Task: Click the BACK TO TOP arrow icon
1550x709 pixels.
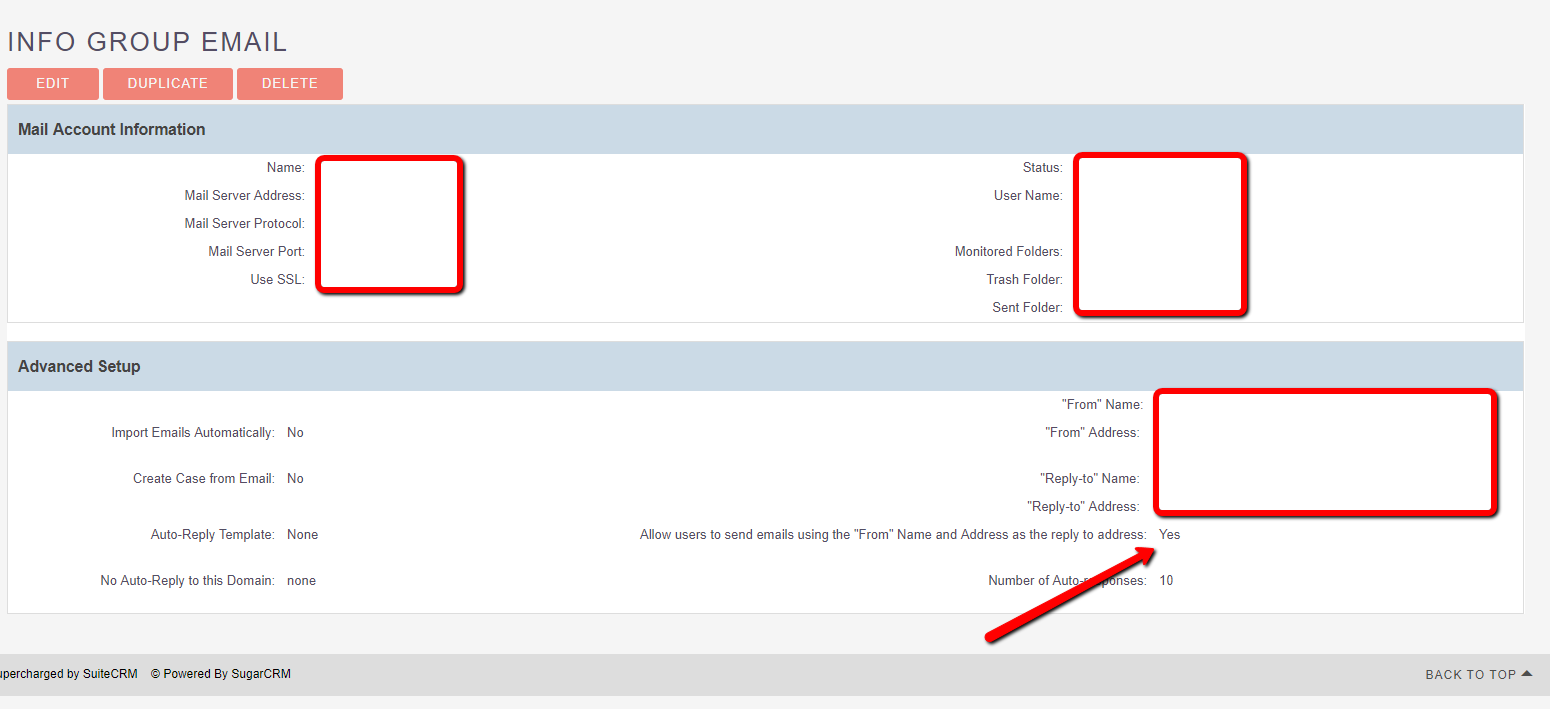Action: 1526,674
